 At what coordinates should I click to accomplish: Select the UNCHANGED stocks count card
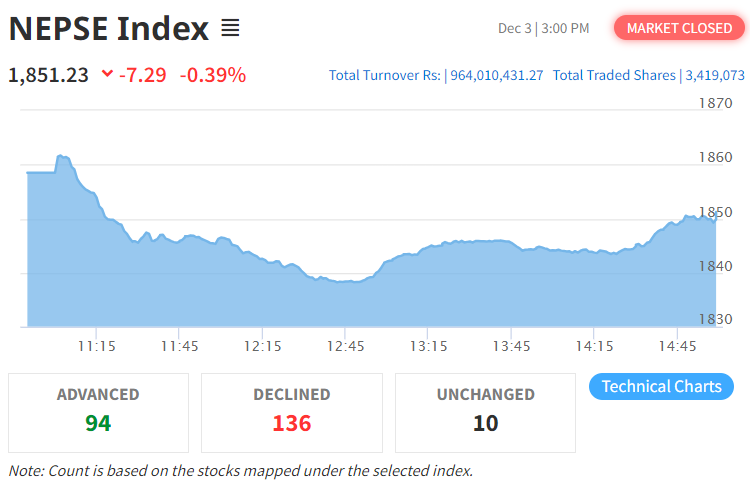click(x=485, y=412)
